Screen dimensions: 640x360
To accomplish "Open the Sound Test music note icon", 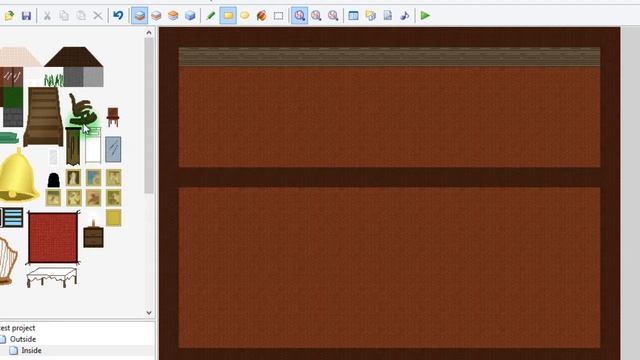I will [x=404, y=16].
